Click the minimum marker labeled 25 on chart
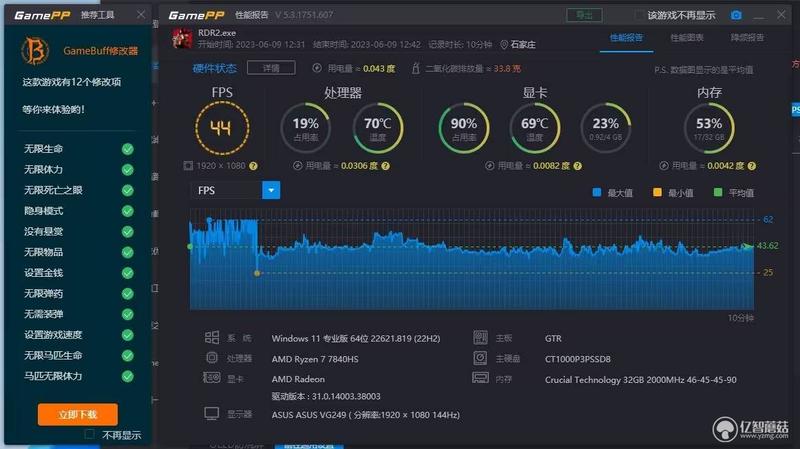800x449 pixels. 257,273
